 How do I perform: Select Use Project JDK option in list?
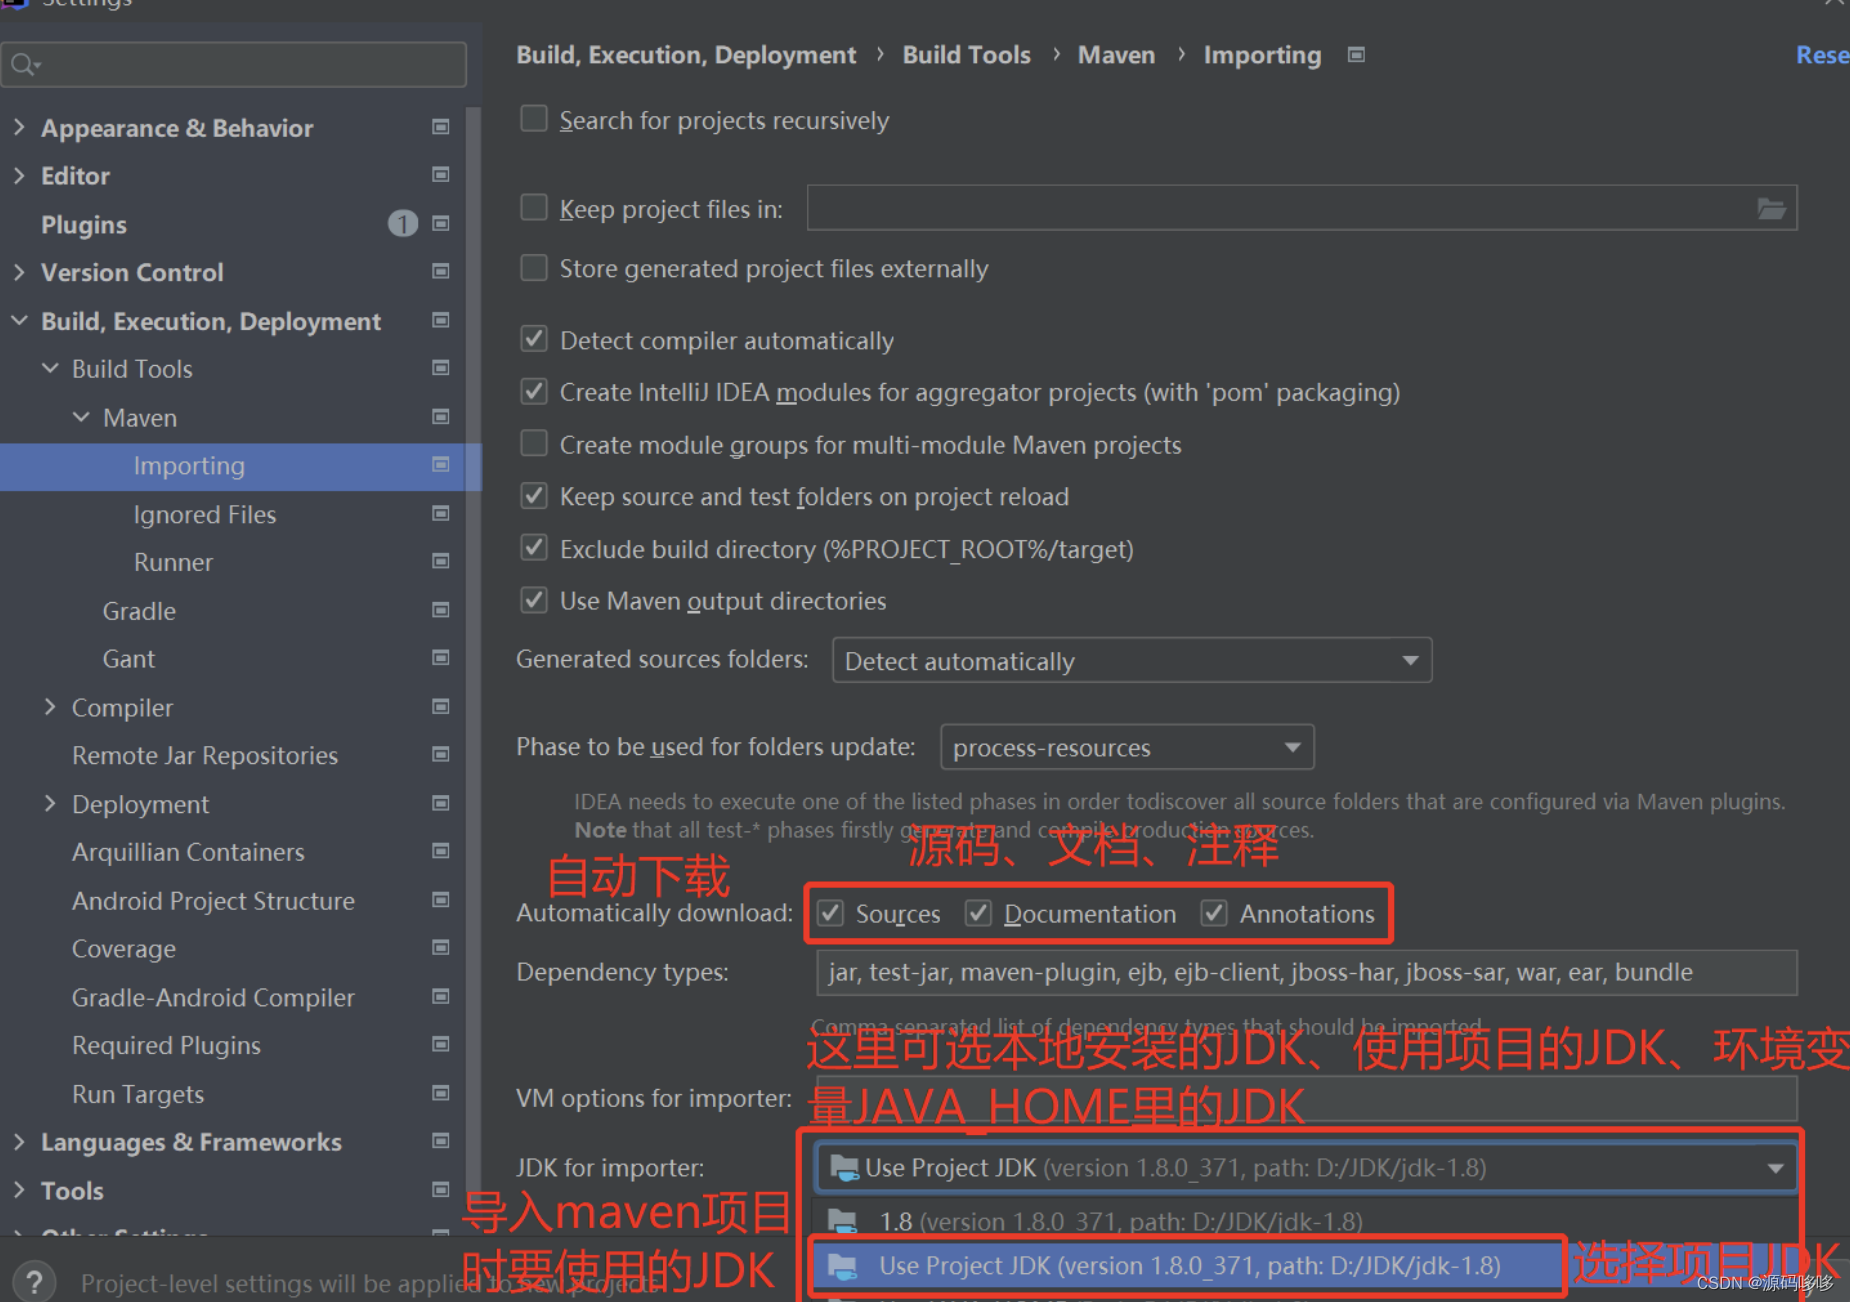coord(1186,1266)
